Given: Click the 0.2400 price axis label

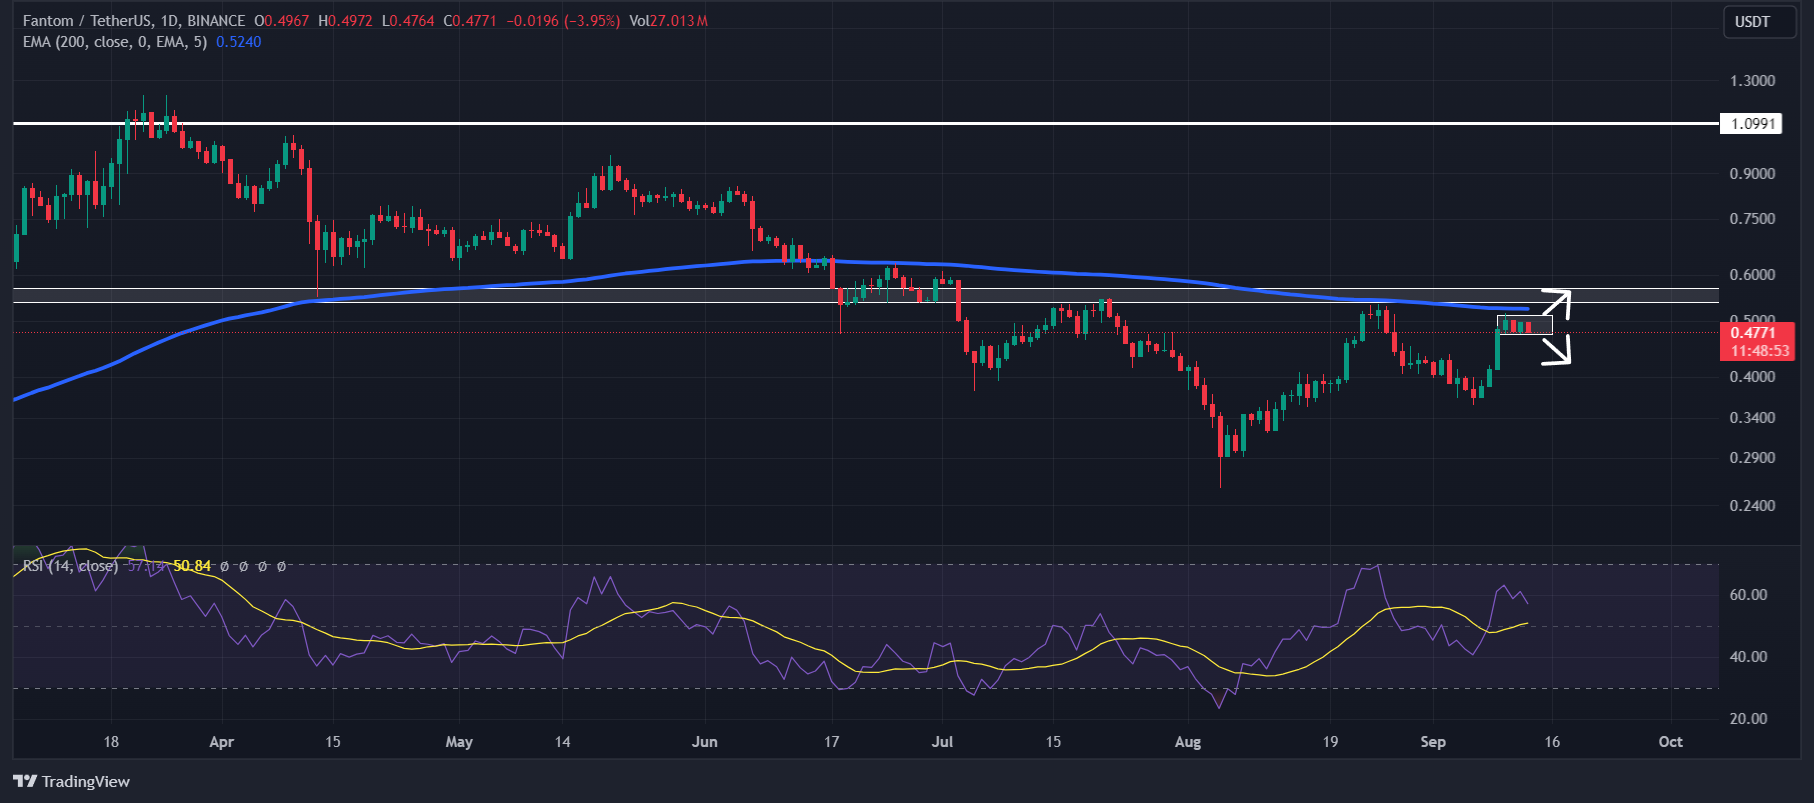Looking at the screenshot, I should (x=1752, y=506).
